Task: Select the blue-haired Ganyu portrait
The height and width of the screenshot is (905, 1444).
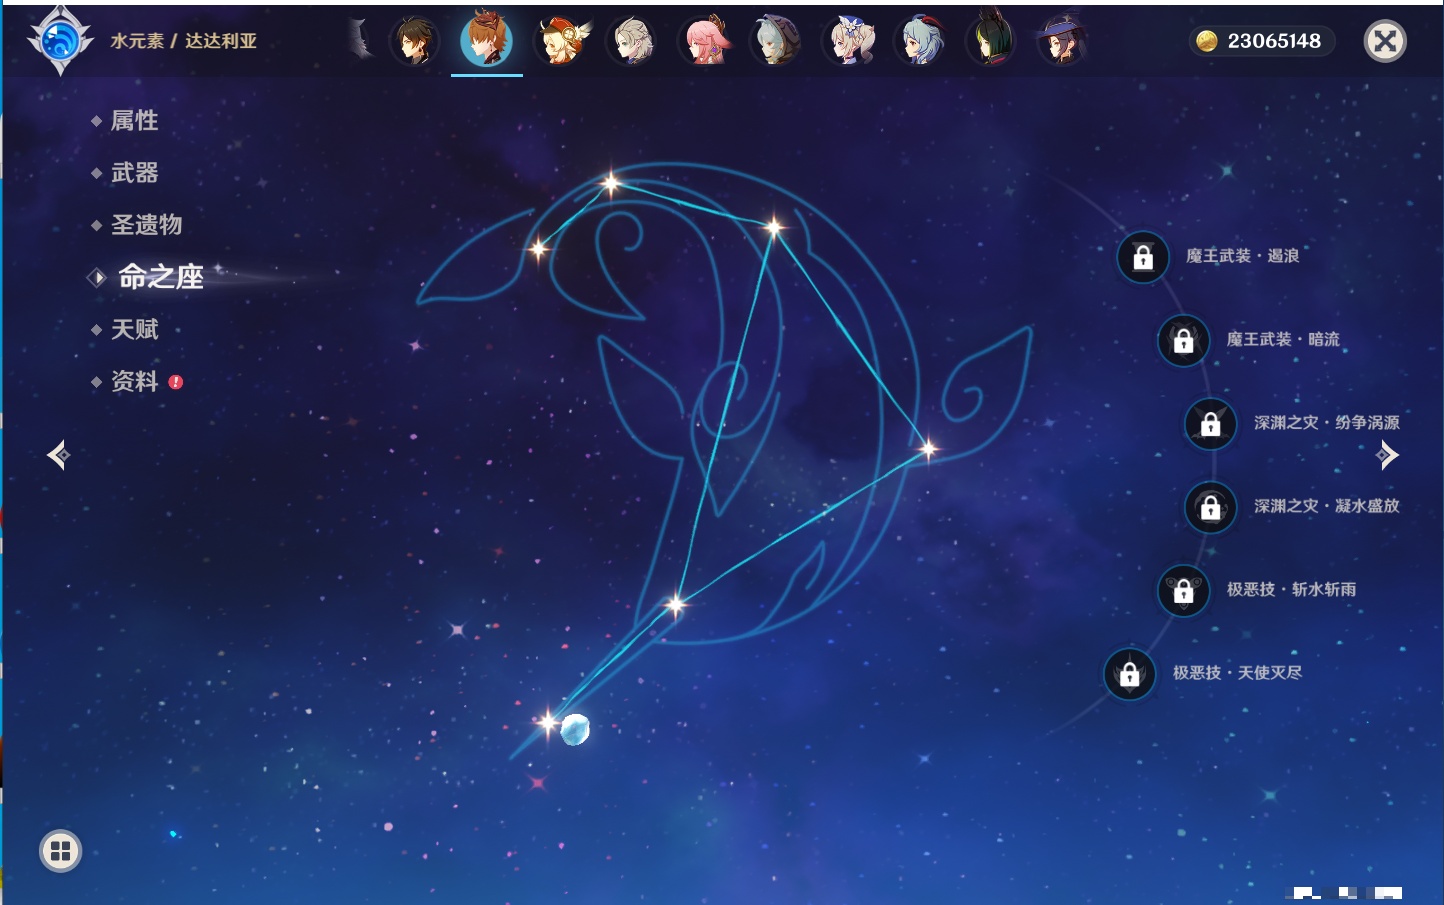Action: 920,41
